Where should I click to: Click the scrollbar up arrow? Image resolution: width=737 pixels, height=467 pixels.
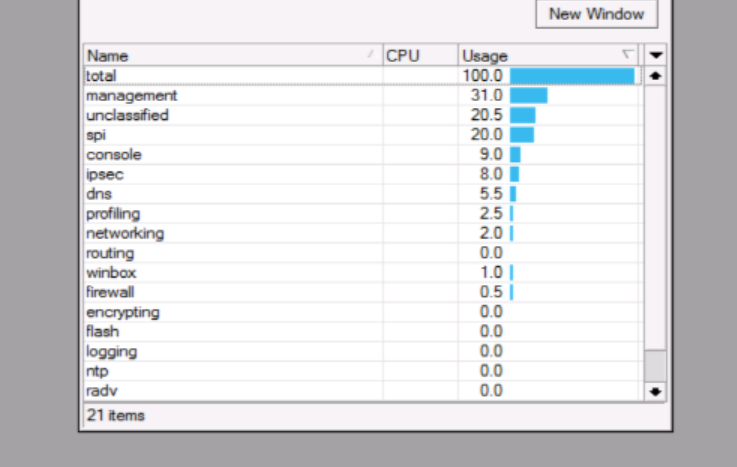[656, 76]
